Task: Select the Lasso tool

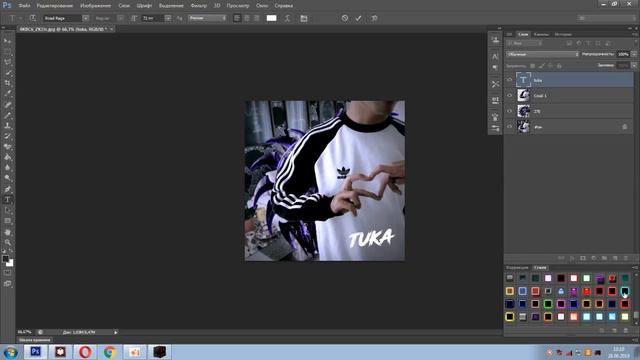Action: click(7, 62)
